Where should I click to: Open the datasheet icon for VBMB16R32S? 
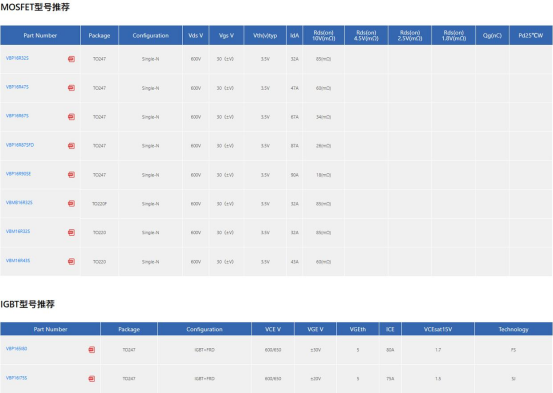coord(71,204)
